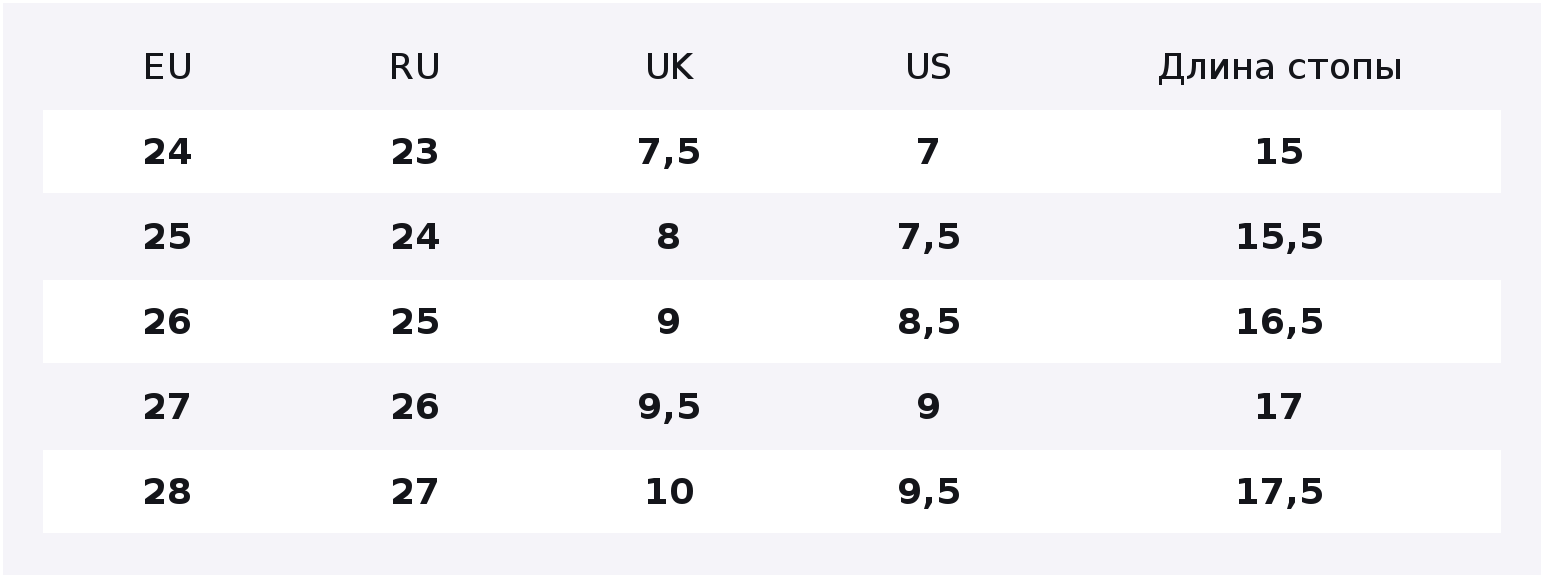1544x578 pixels.
Task: Click RU size 23 cell
Action: (414, 152)
